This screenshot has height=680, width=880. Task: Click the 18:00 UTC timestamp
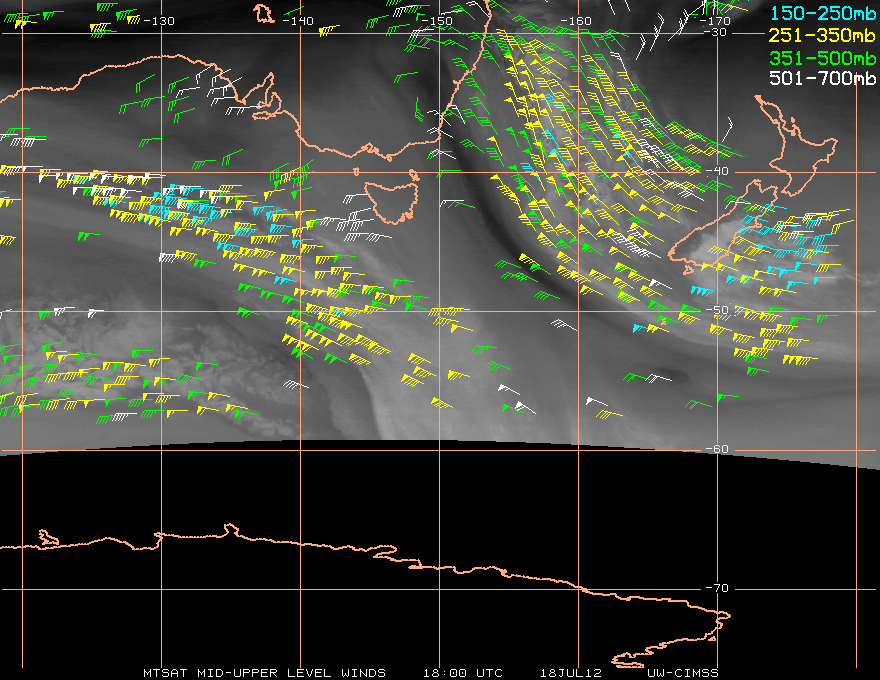coord(463,673)
